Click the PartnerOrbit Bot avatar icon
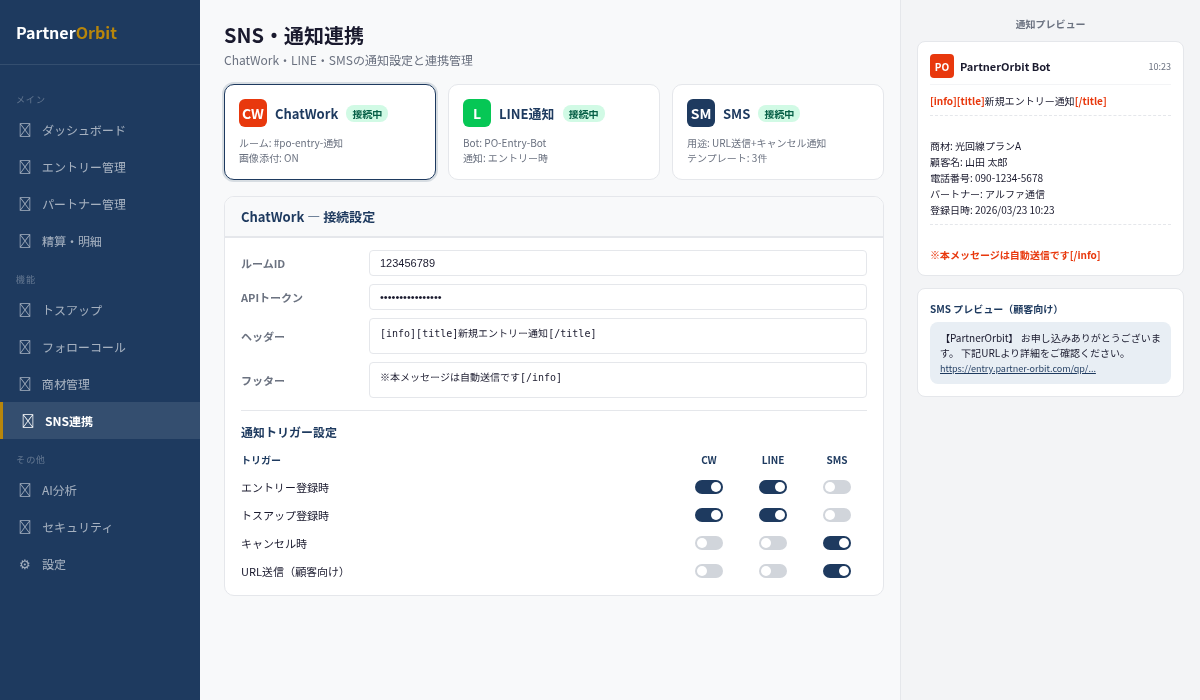This screenshot has width=1200, height=700. tap(942, 66)
